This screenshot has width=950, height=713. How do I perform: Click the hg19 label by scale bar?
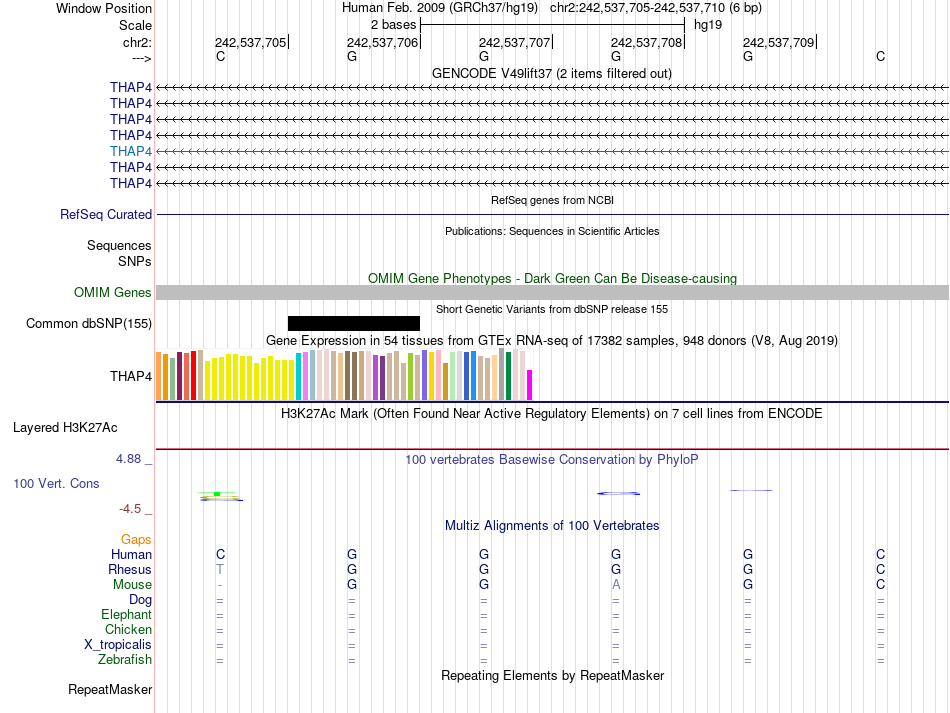(x=708, y=25)
